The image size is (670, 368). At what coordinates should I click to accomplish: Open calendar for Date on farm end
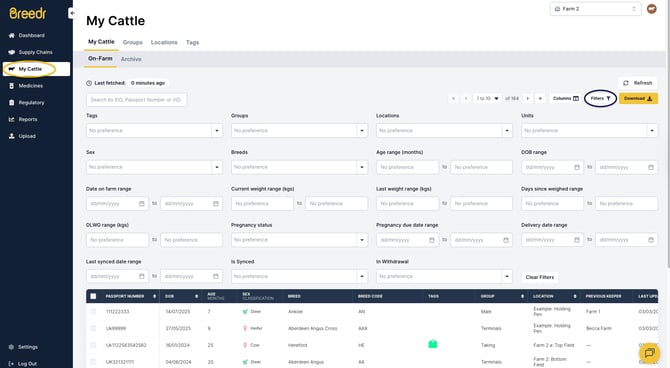(x=216, y=203)
